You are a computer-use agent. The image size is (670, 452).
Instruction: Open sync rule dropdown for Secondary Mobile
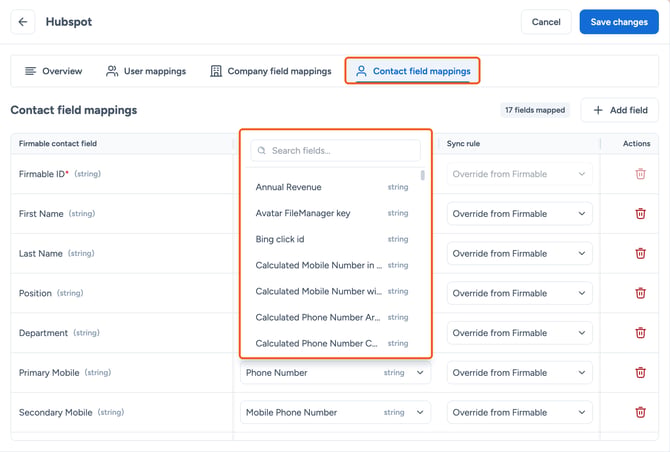[520, 412]
